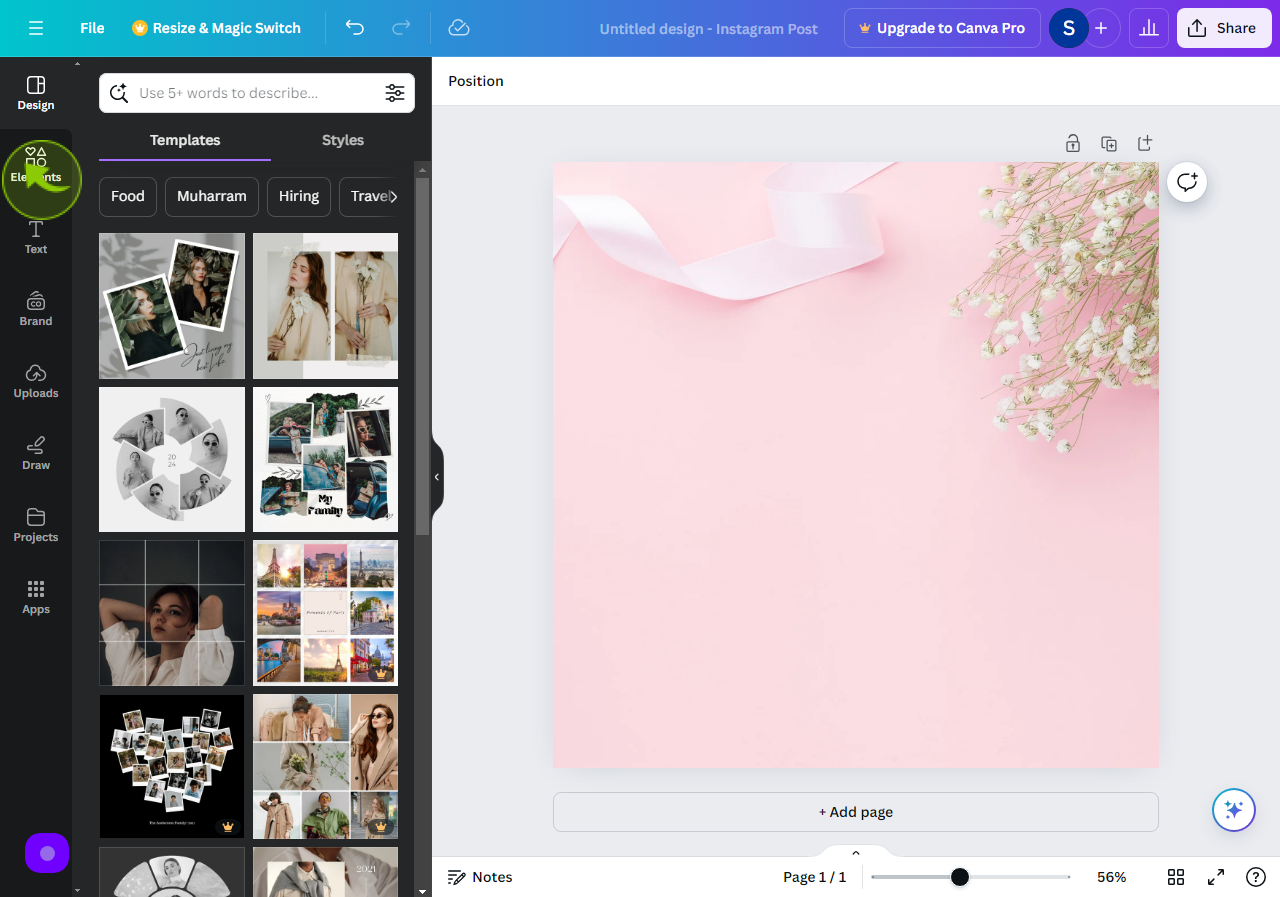Choose the beige fashion collage template

click(325, 766)
